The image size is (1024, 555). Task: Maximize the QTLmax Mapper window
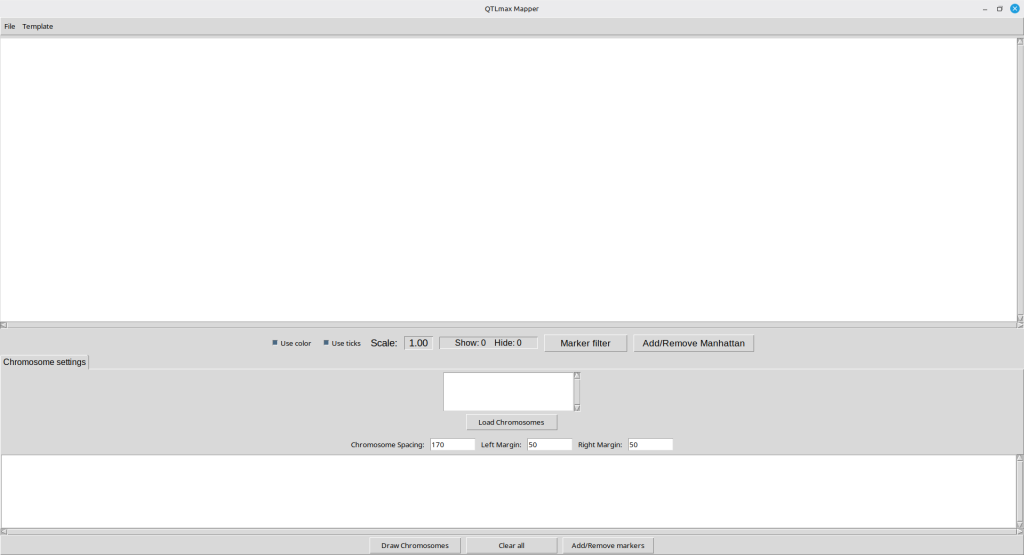click(x=999, y=9)
